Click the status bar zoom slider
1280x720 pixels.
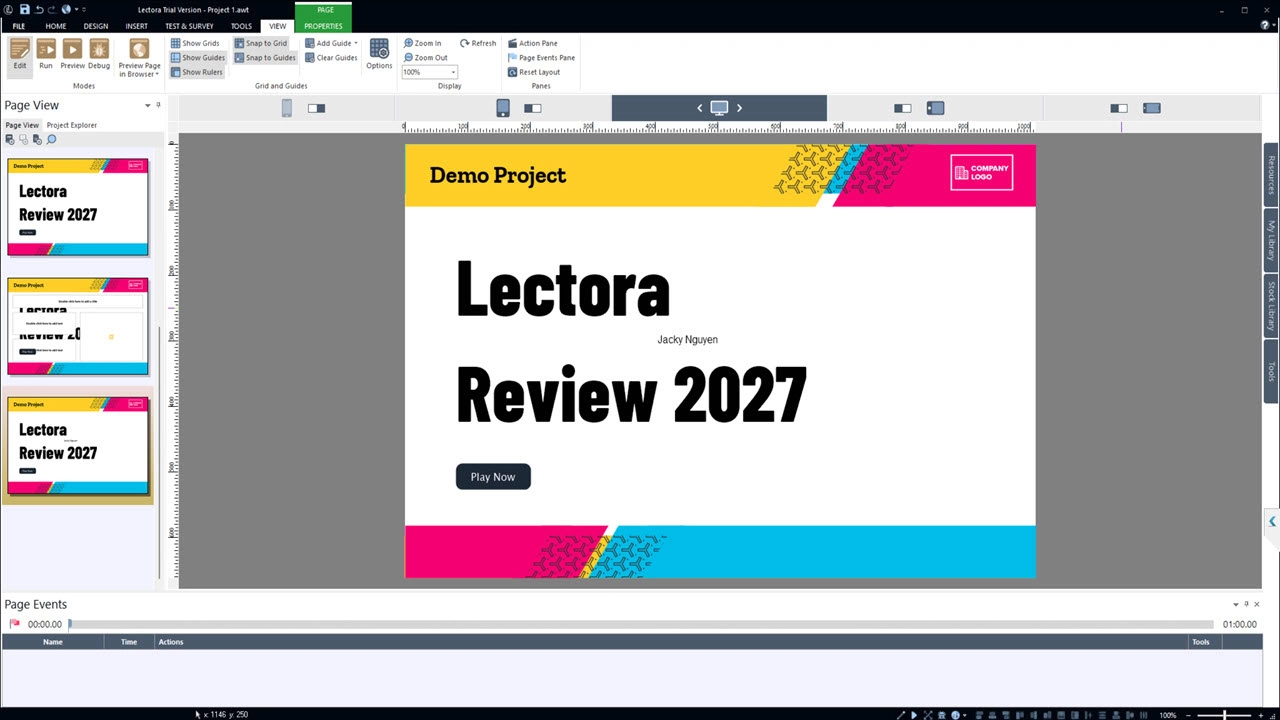coord(1226,715)
